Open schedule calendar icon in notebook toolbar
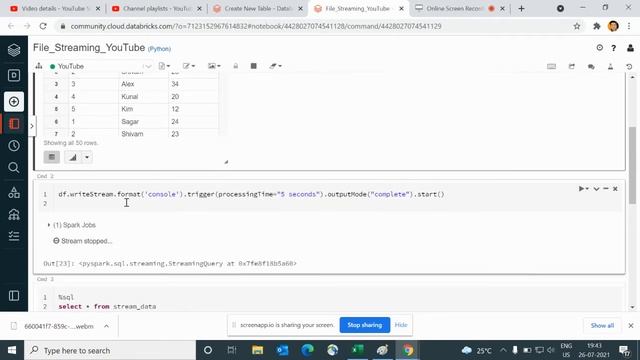The height and width of the screenshot is (360, 640). tap(571, 66)
